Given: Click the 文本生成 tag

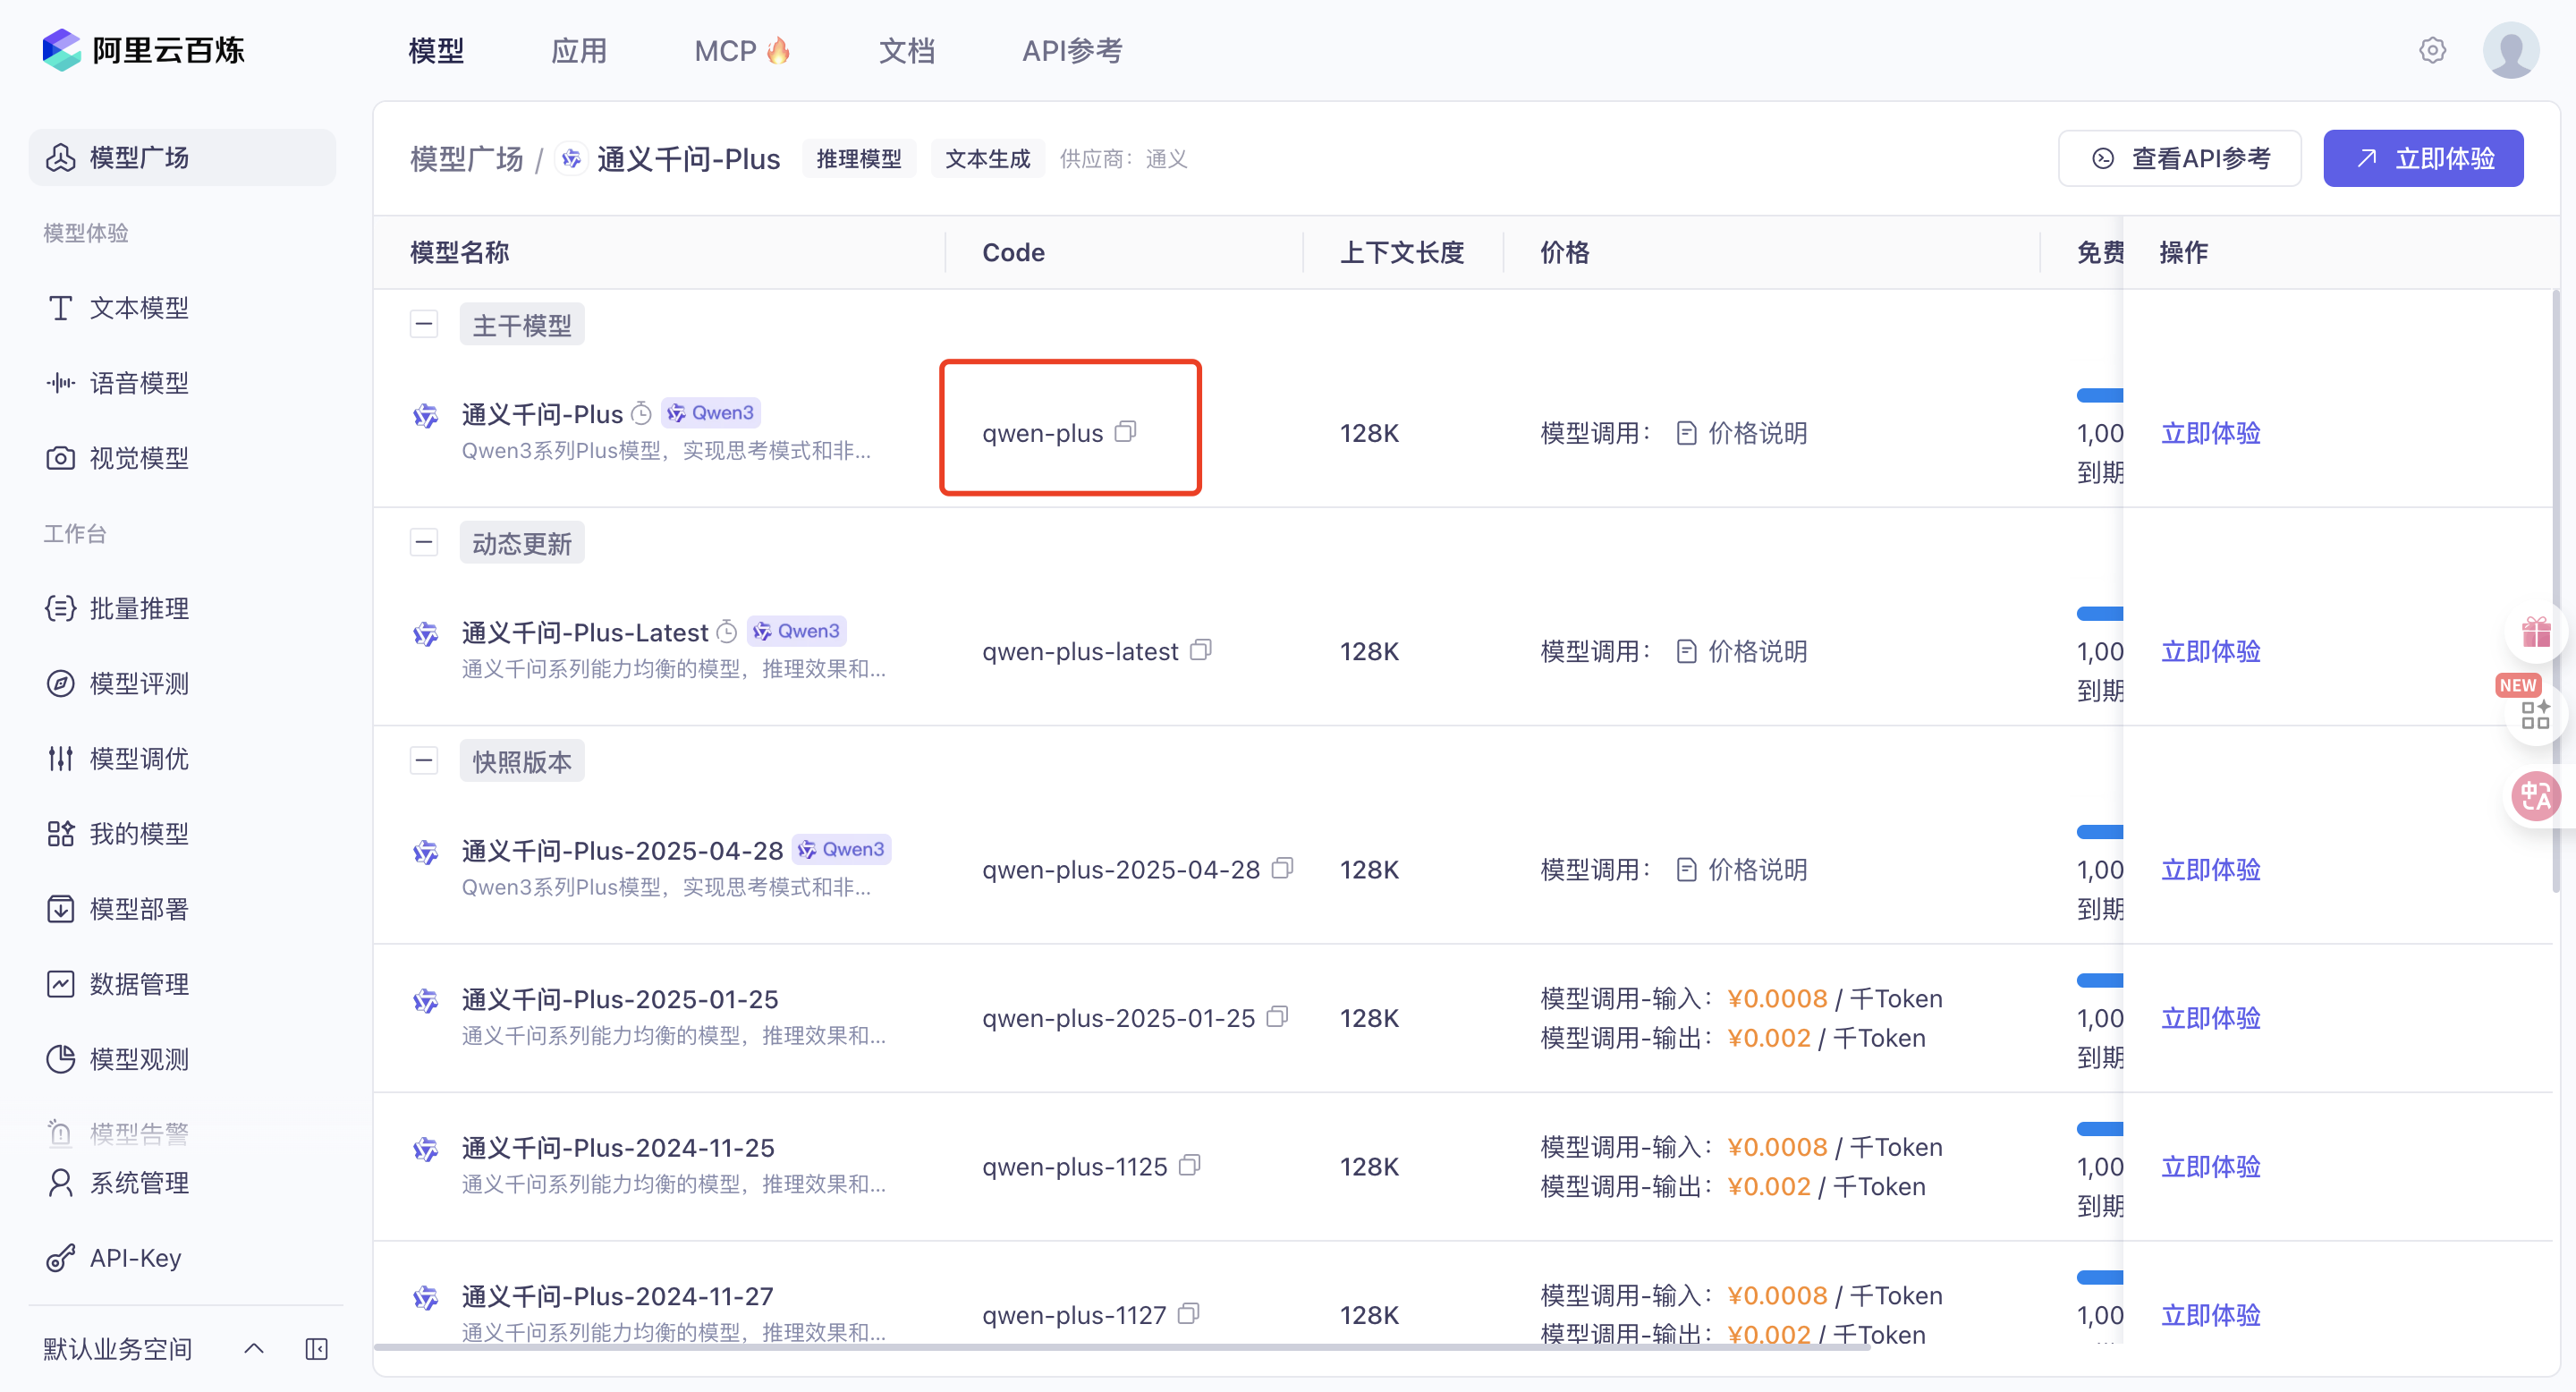Looking at the screenshot, I should tap(987, 158).
